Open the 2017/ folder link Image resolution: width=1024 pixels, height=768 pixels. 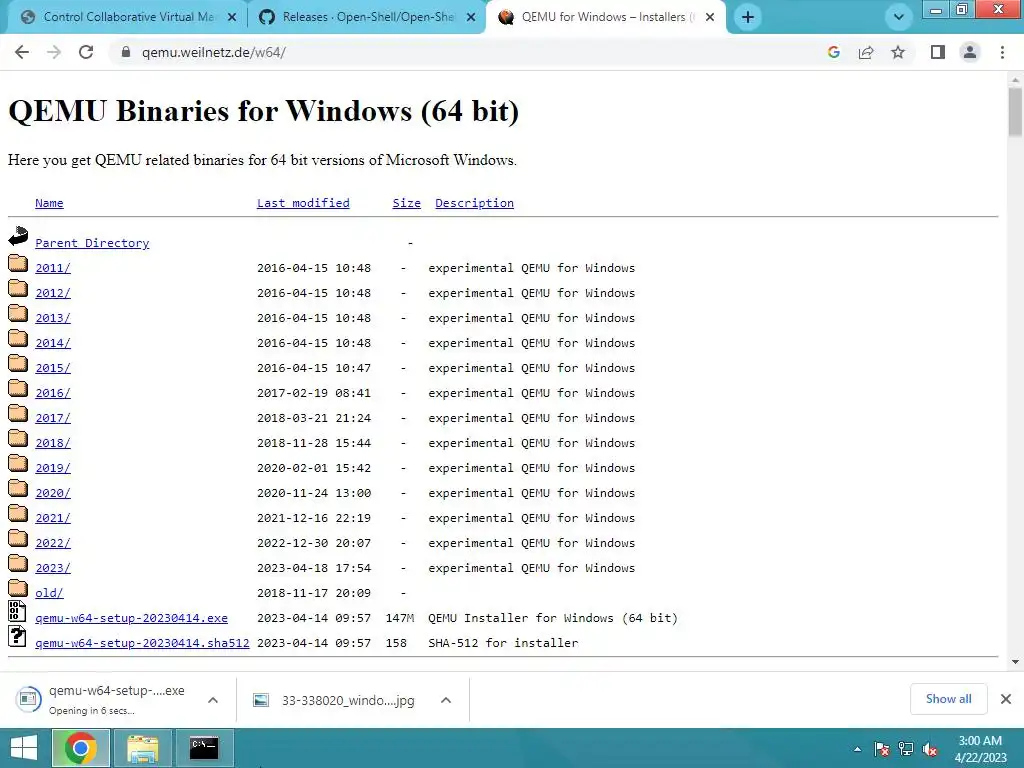(x=53, y=418)
